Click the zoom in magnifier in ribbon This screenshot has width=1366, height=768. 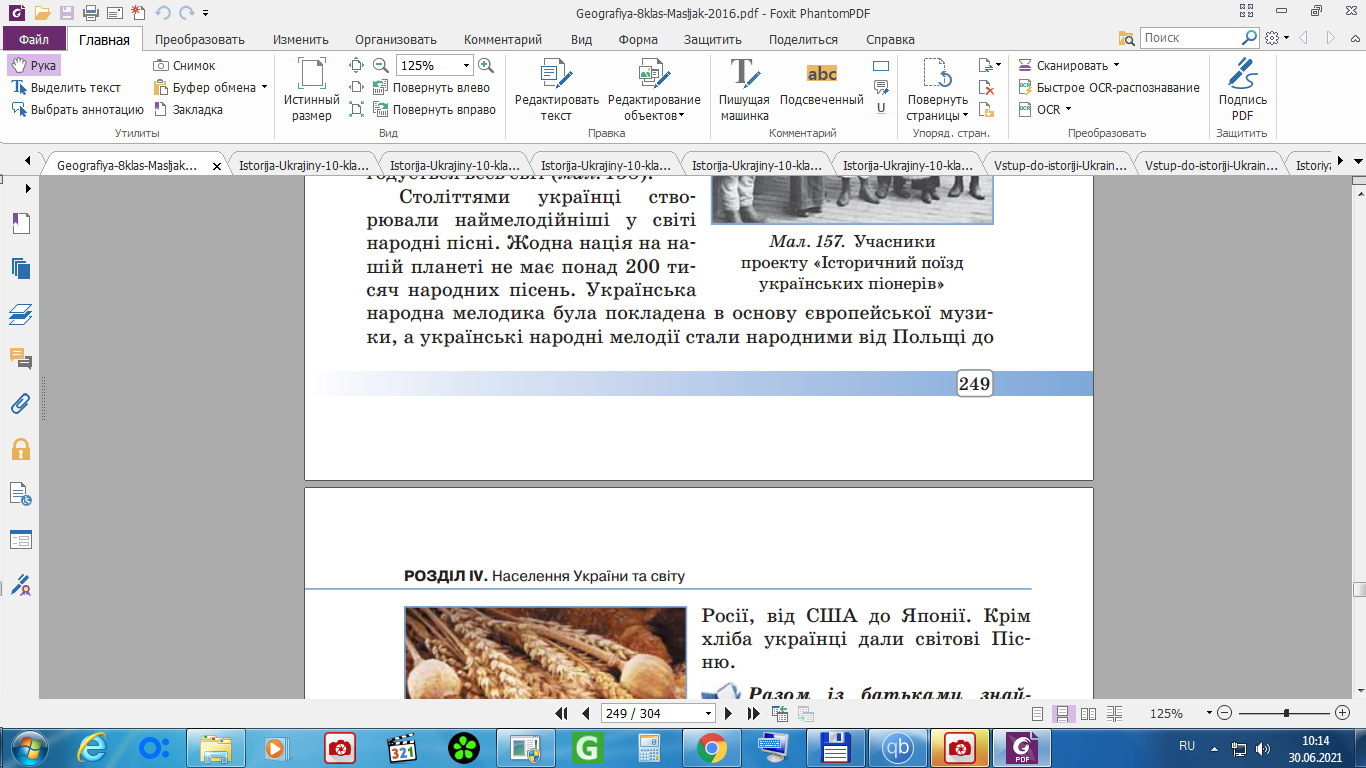pos(486,65)
